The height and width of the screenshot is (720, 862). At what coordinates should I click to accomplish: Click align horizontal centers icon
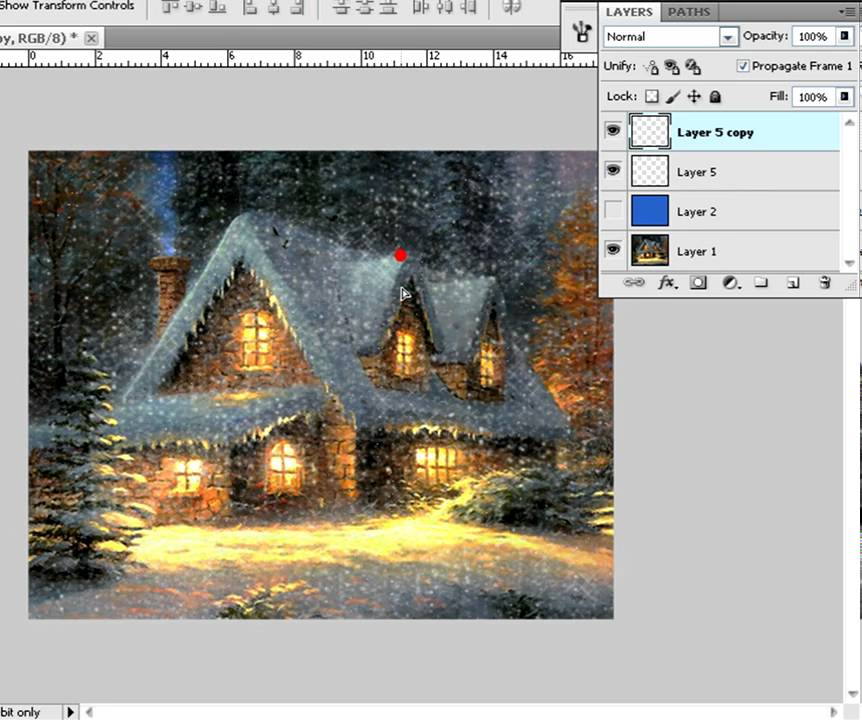274,7
